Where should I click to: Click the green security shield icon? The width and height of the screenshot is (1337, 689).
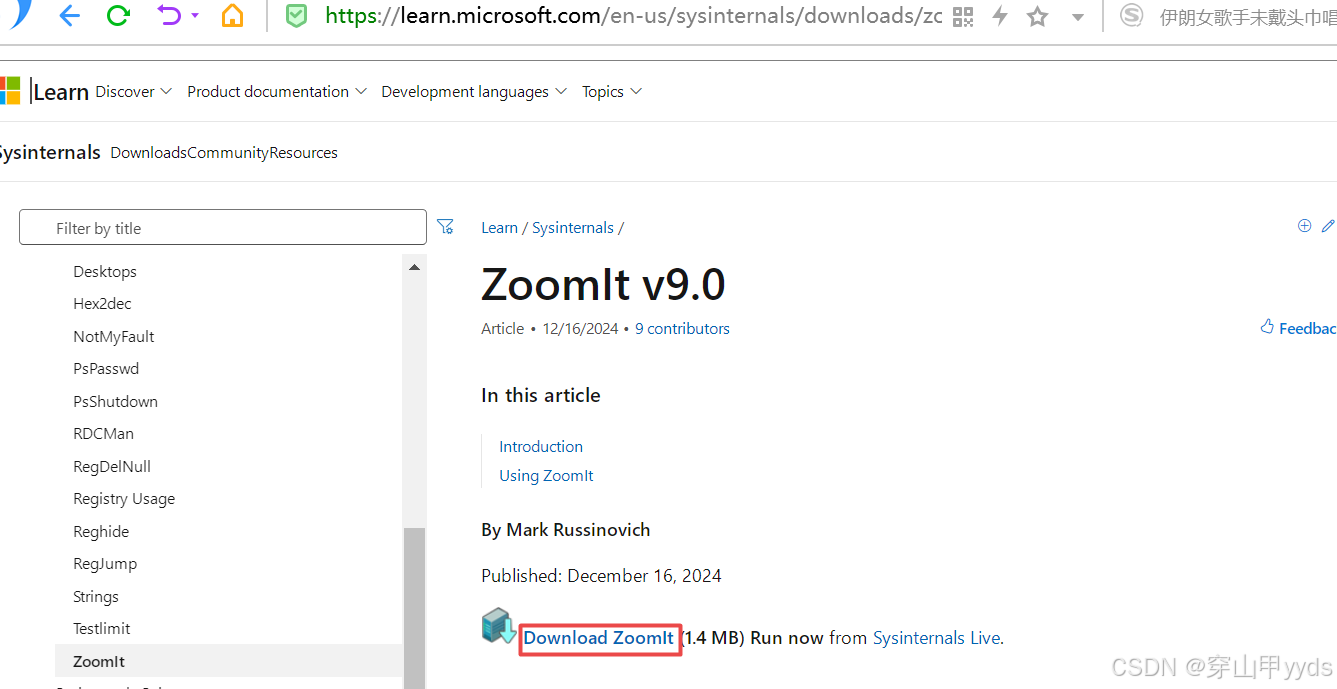[x=296, y=16]
